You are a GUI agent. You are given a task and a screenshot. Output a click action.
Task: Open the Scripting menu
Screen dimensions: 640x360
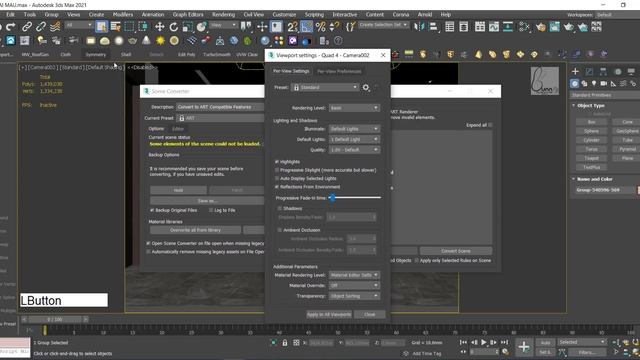(x=314, y=14)
